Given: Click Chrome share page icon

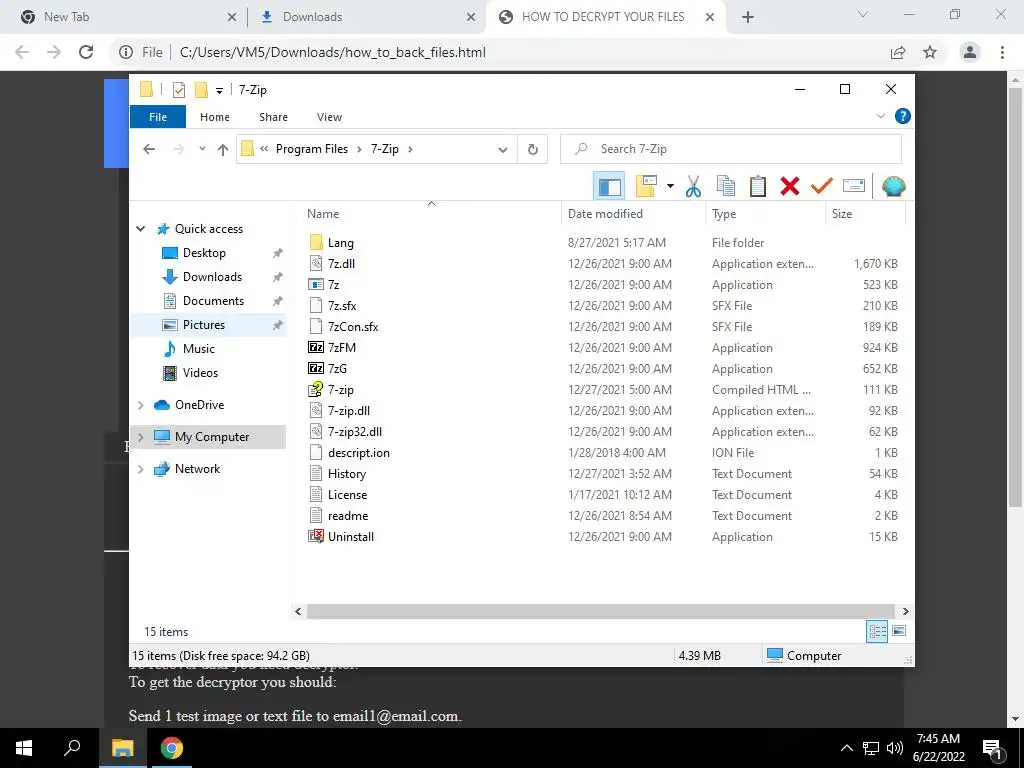Looking at the screenshot, I should [x=898, y=52].
